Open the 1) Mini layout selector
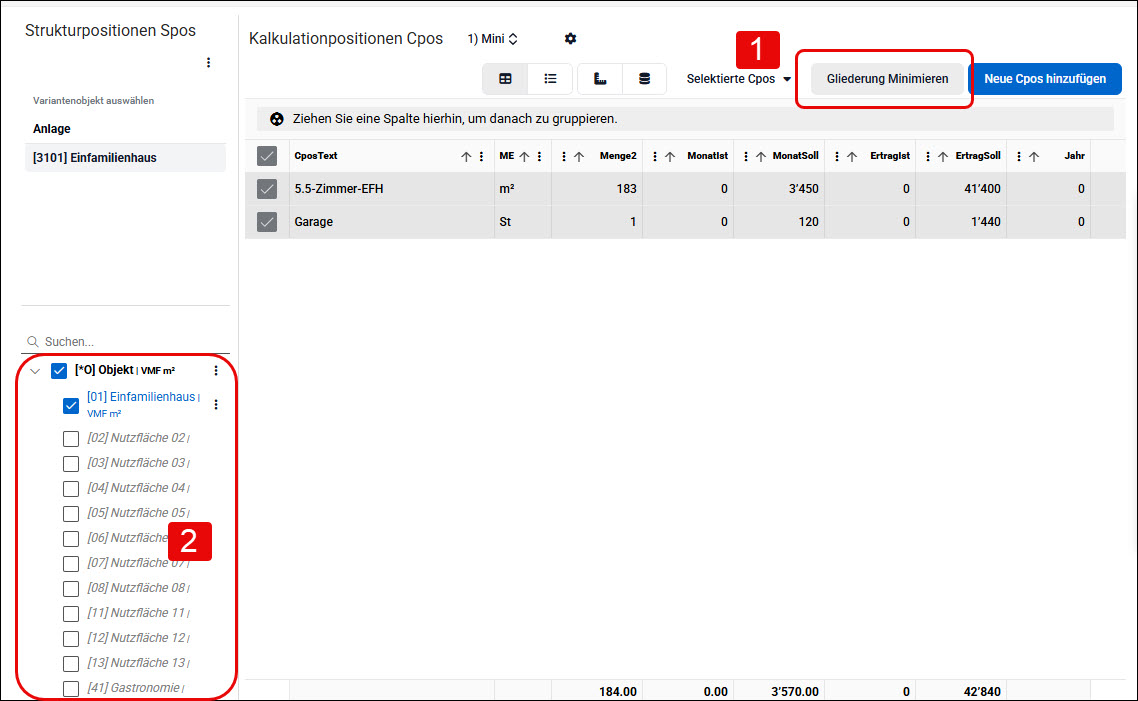The width and height of the screenshot is (1138, 701). click(493, 38)
